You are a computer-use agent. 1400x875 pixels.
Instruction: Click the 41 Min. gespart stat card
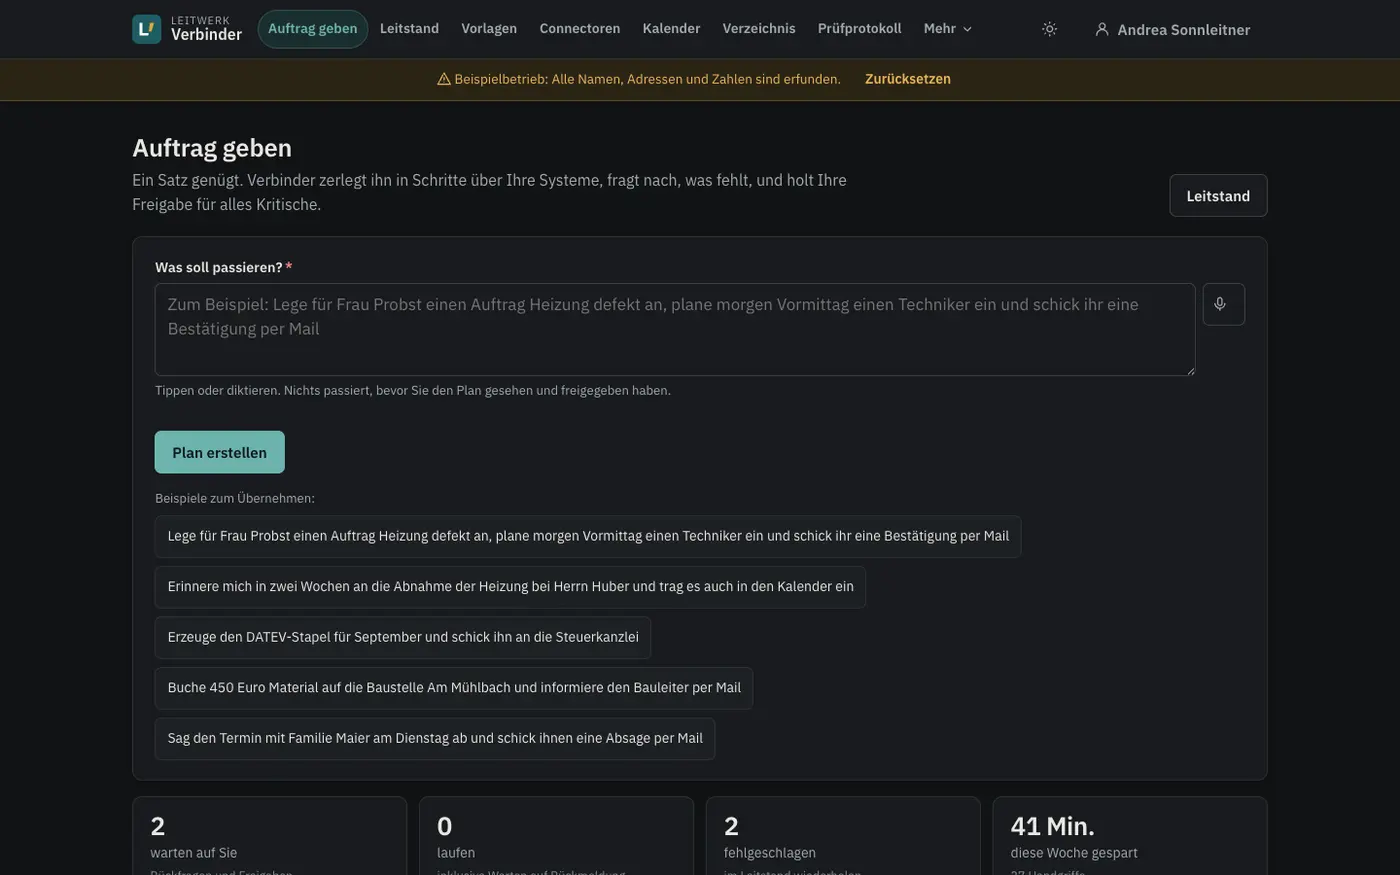point(1130,836)
